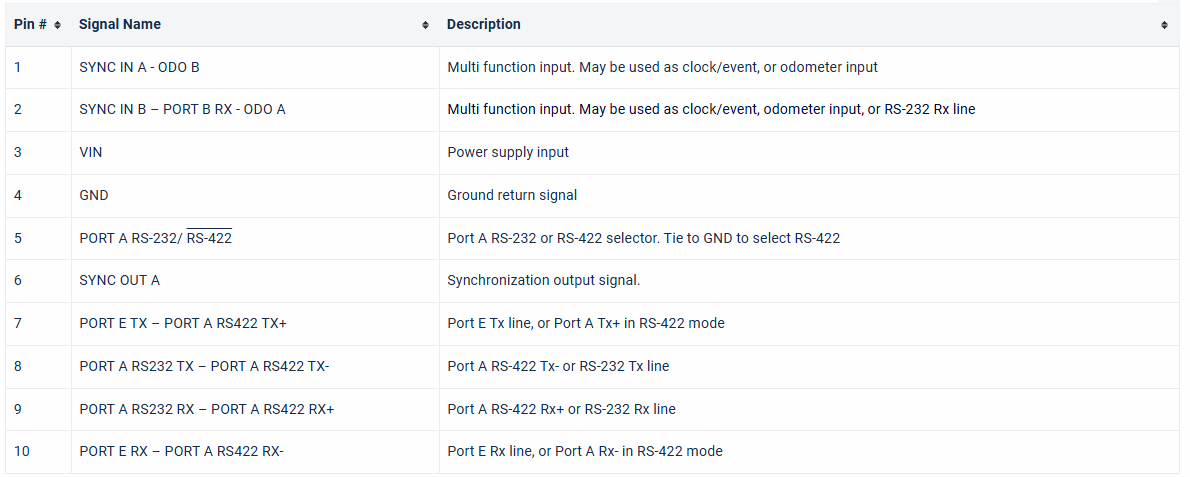Click the sort arrows in Description column
This screenshot has height=477, width=1190.
1164,25
